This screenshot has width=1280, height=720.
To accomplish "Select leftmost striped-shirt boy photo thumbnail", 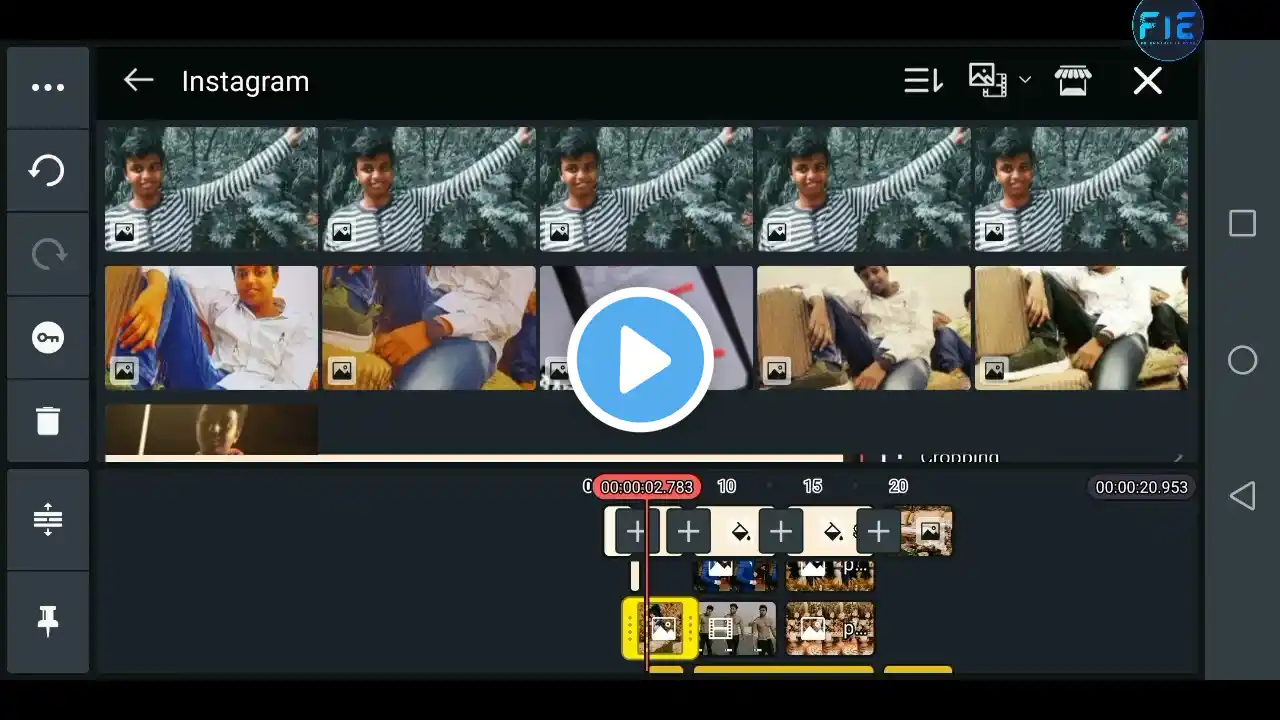I will click(x=211, y=189).
